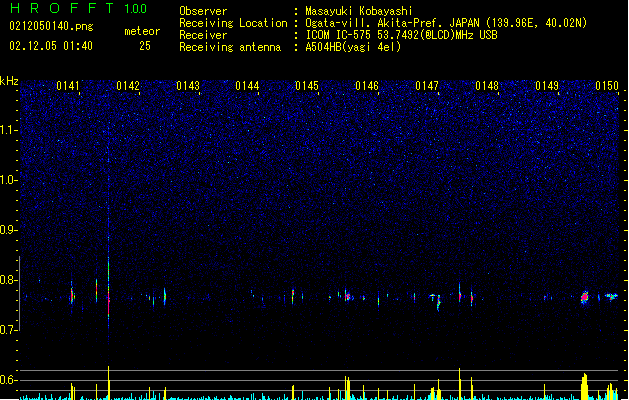Viewport: 629px width, 400px height.
Task: Click the 1.1 kHz axis label
Action: [x=9, y=130]
